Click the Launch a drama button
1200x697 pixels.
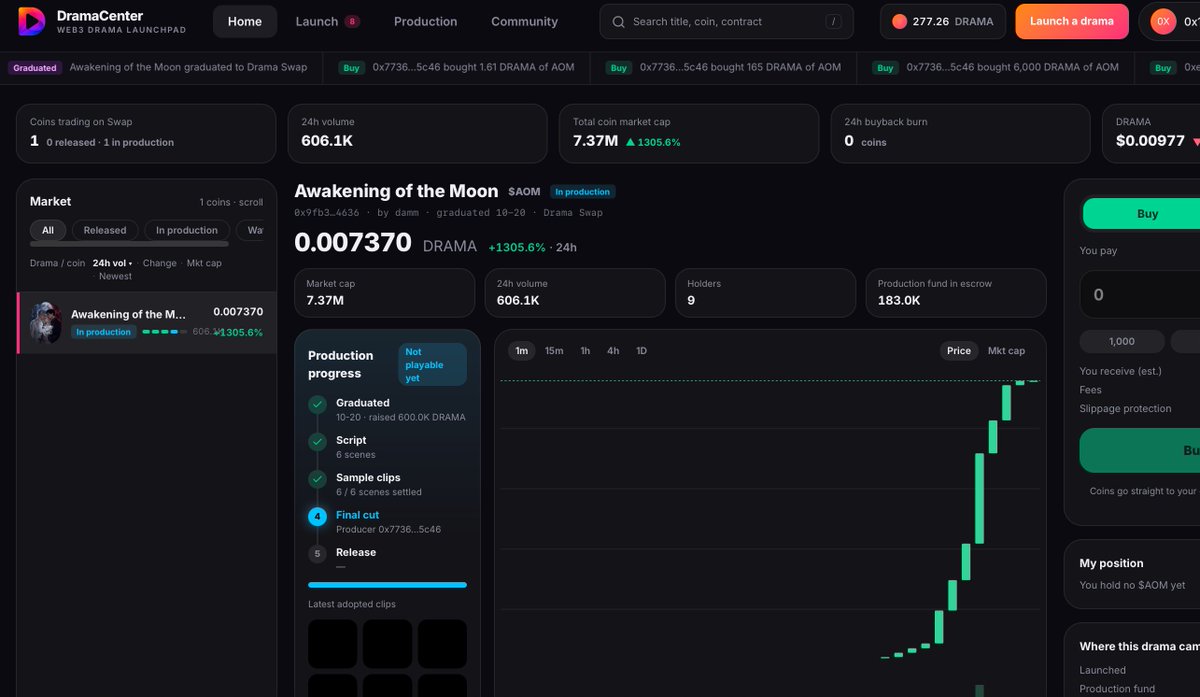pyautogui.click(x=1072, y=22)
